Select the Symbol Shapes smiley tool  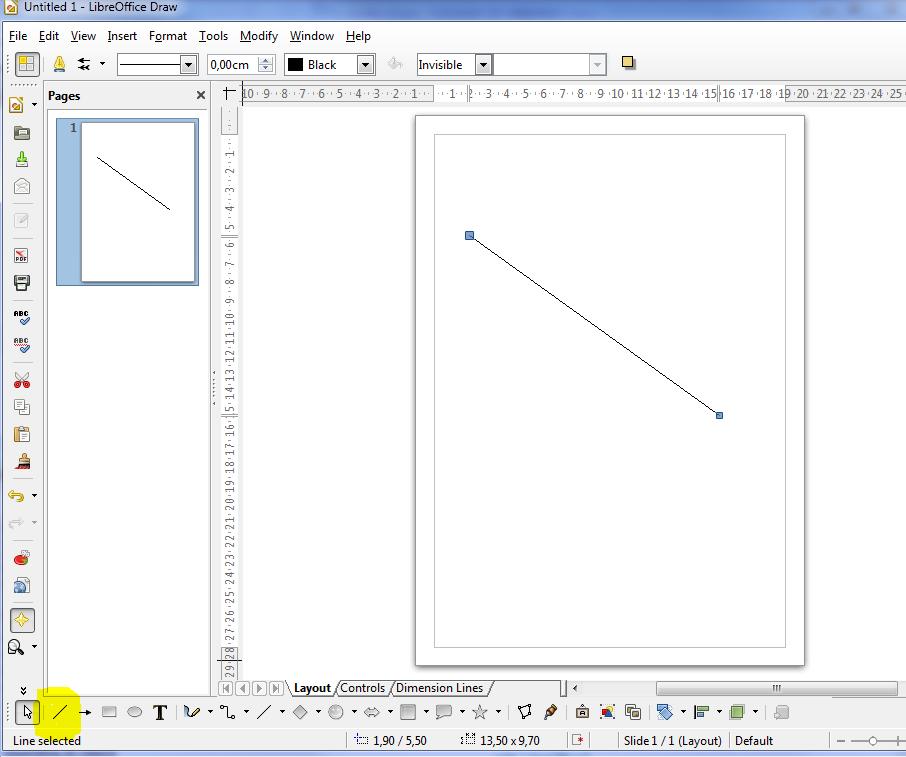[336, 712]
